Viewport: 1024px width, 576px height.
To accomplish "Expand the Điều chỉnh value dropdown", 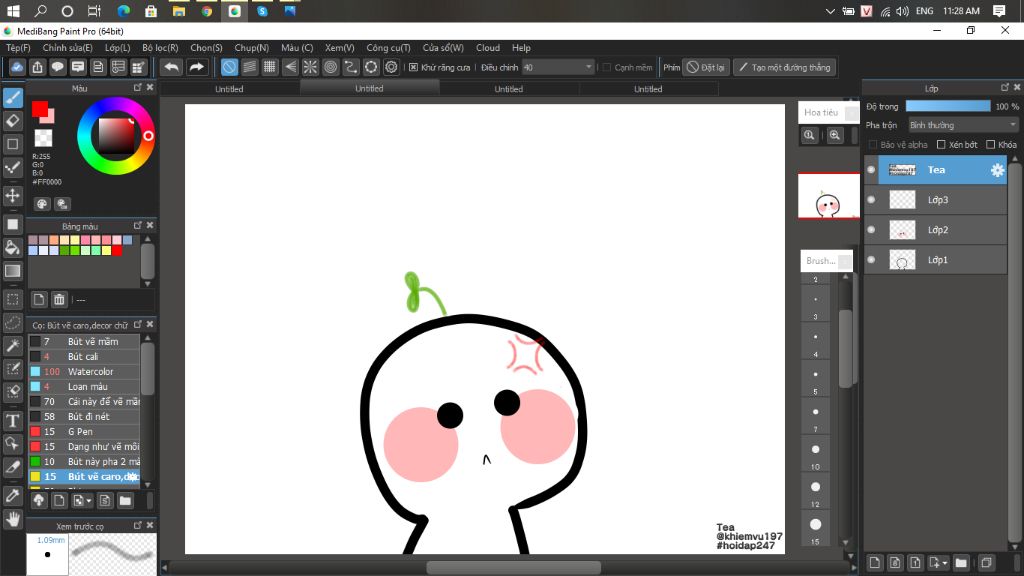I will coord(588,67).
